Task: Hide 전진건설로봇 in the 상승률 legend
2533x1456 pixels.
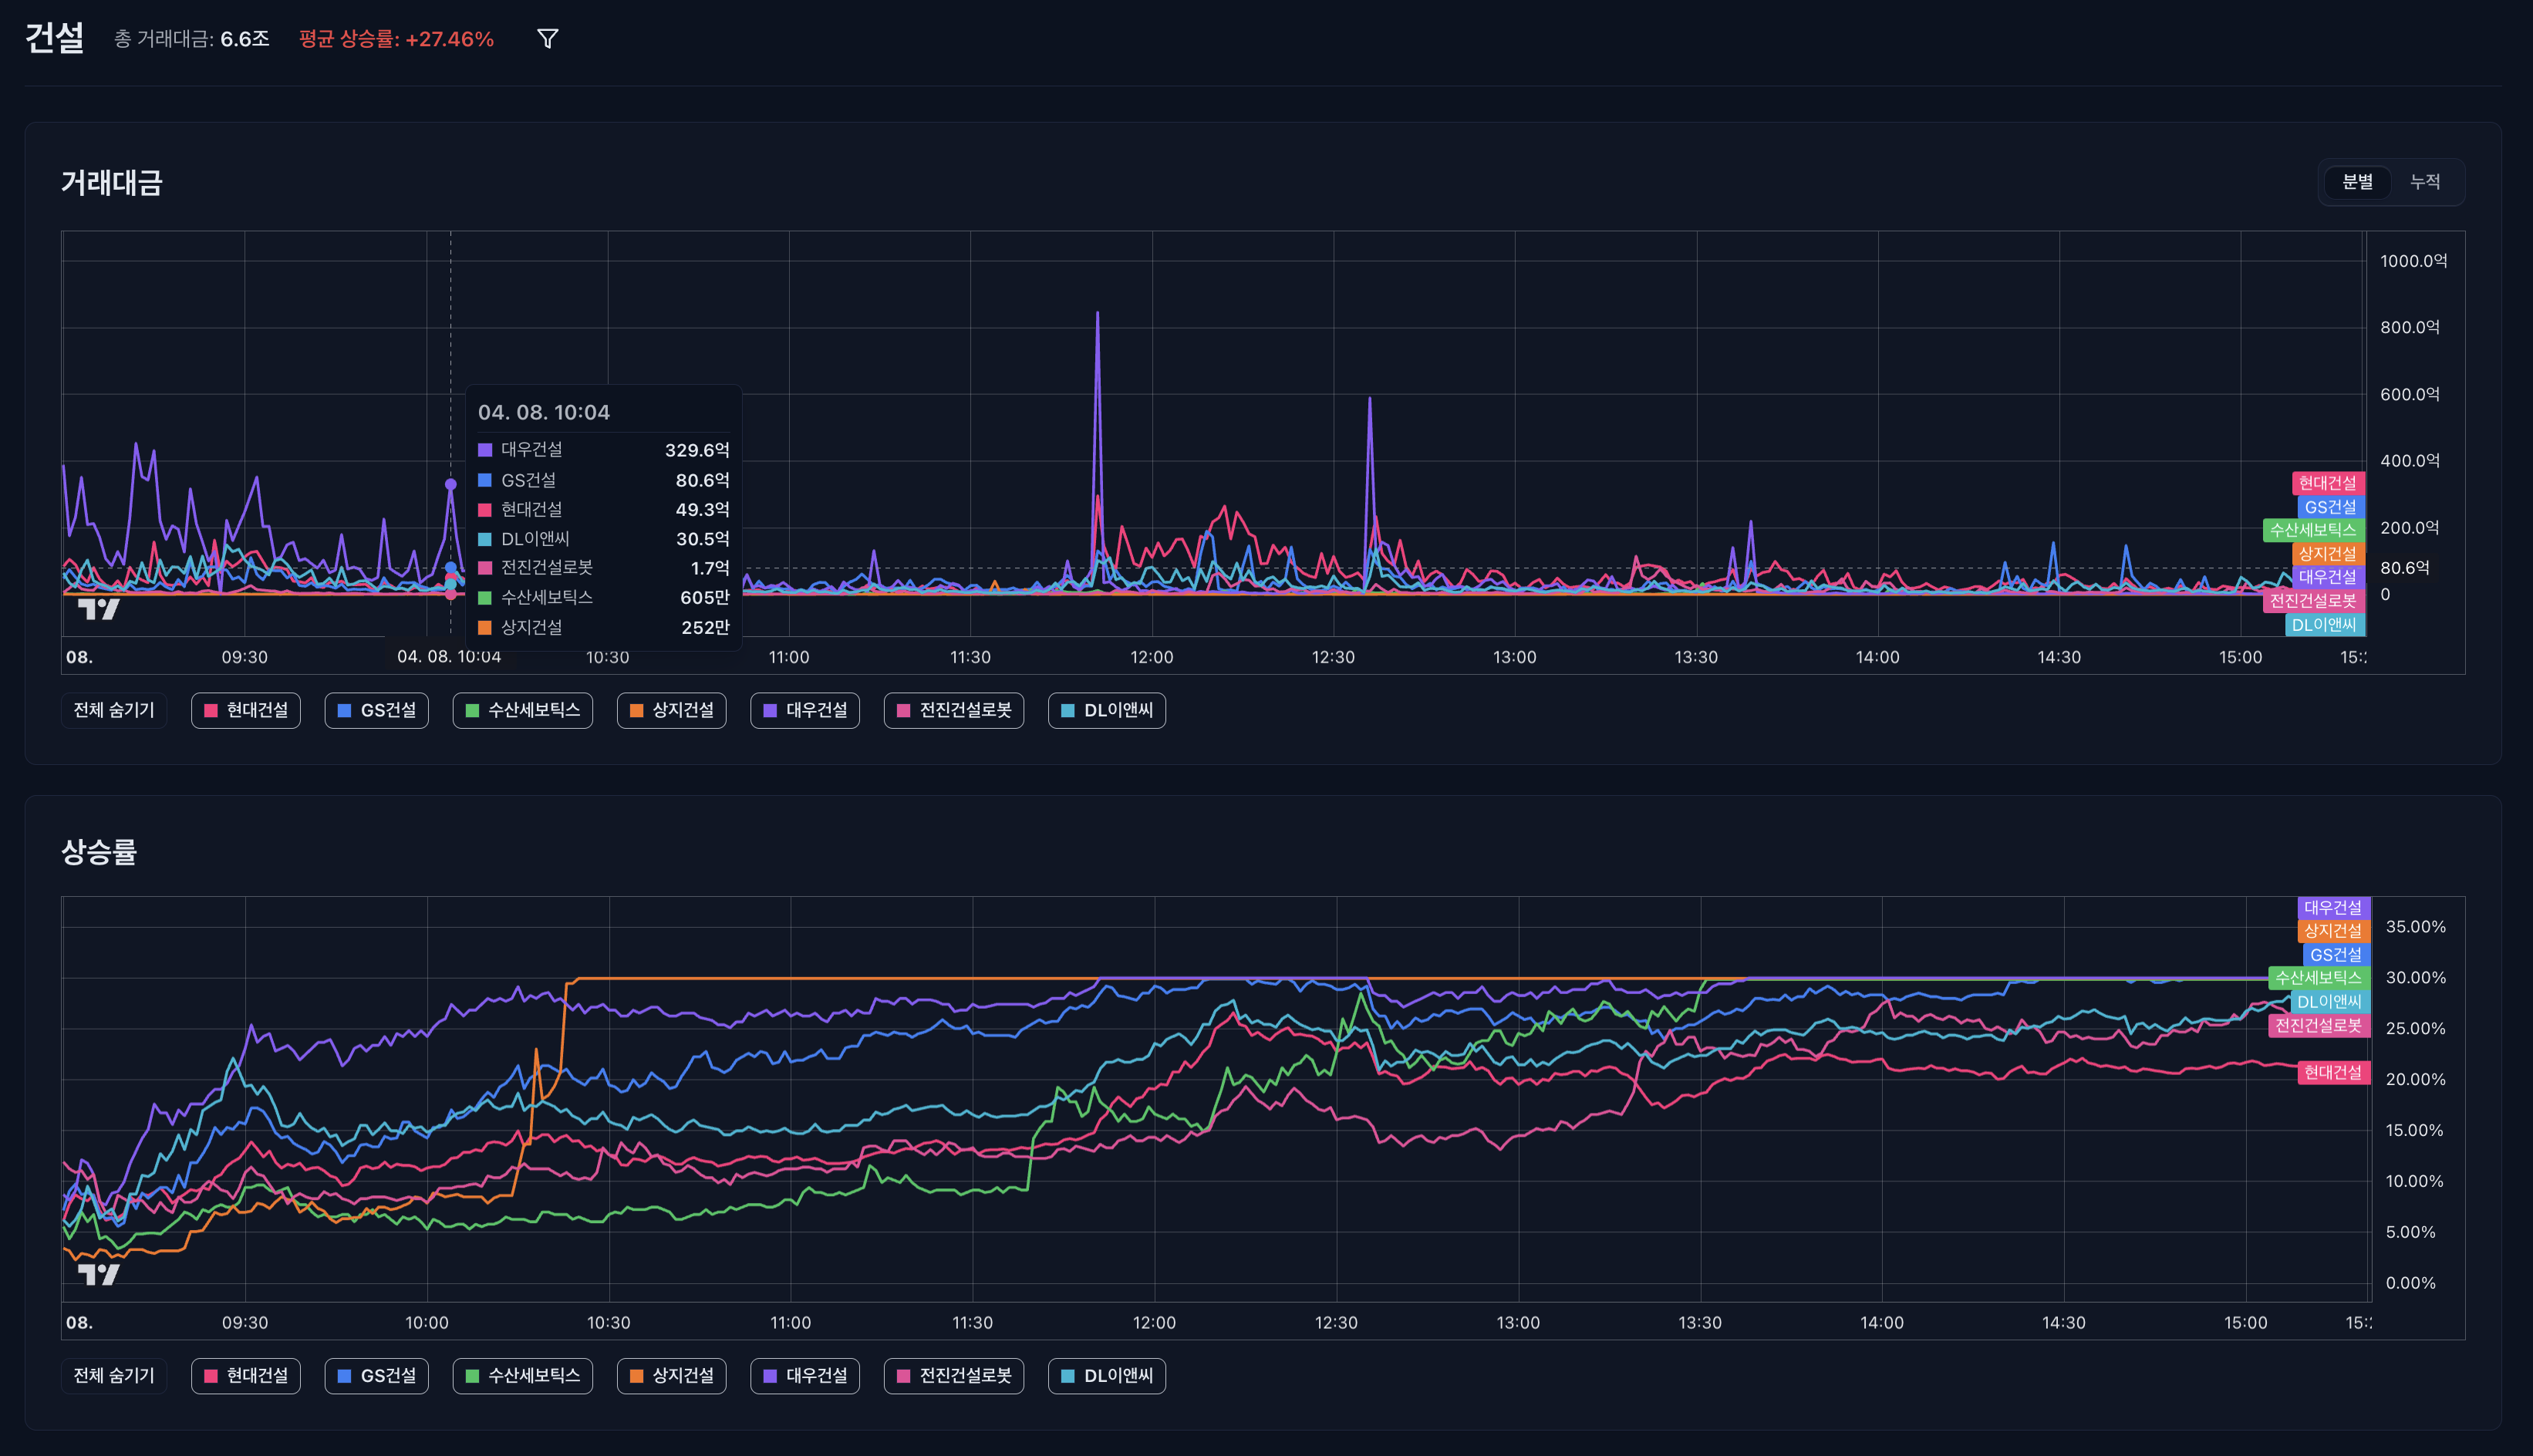Action: click(x=954, y=1375)
